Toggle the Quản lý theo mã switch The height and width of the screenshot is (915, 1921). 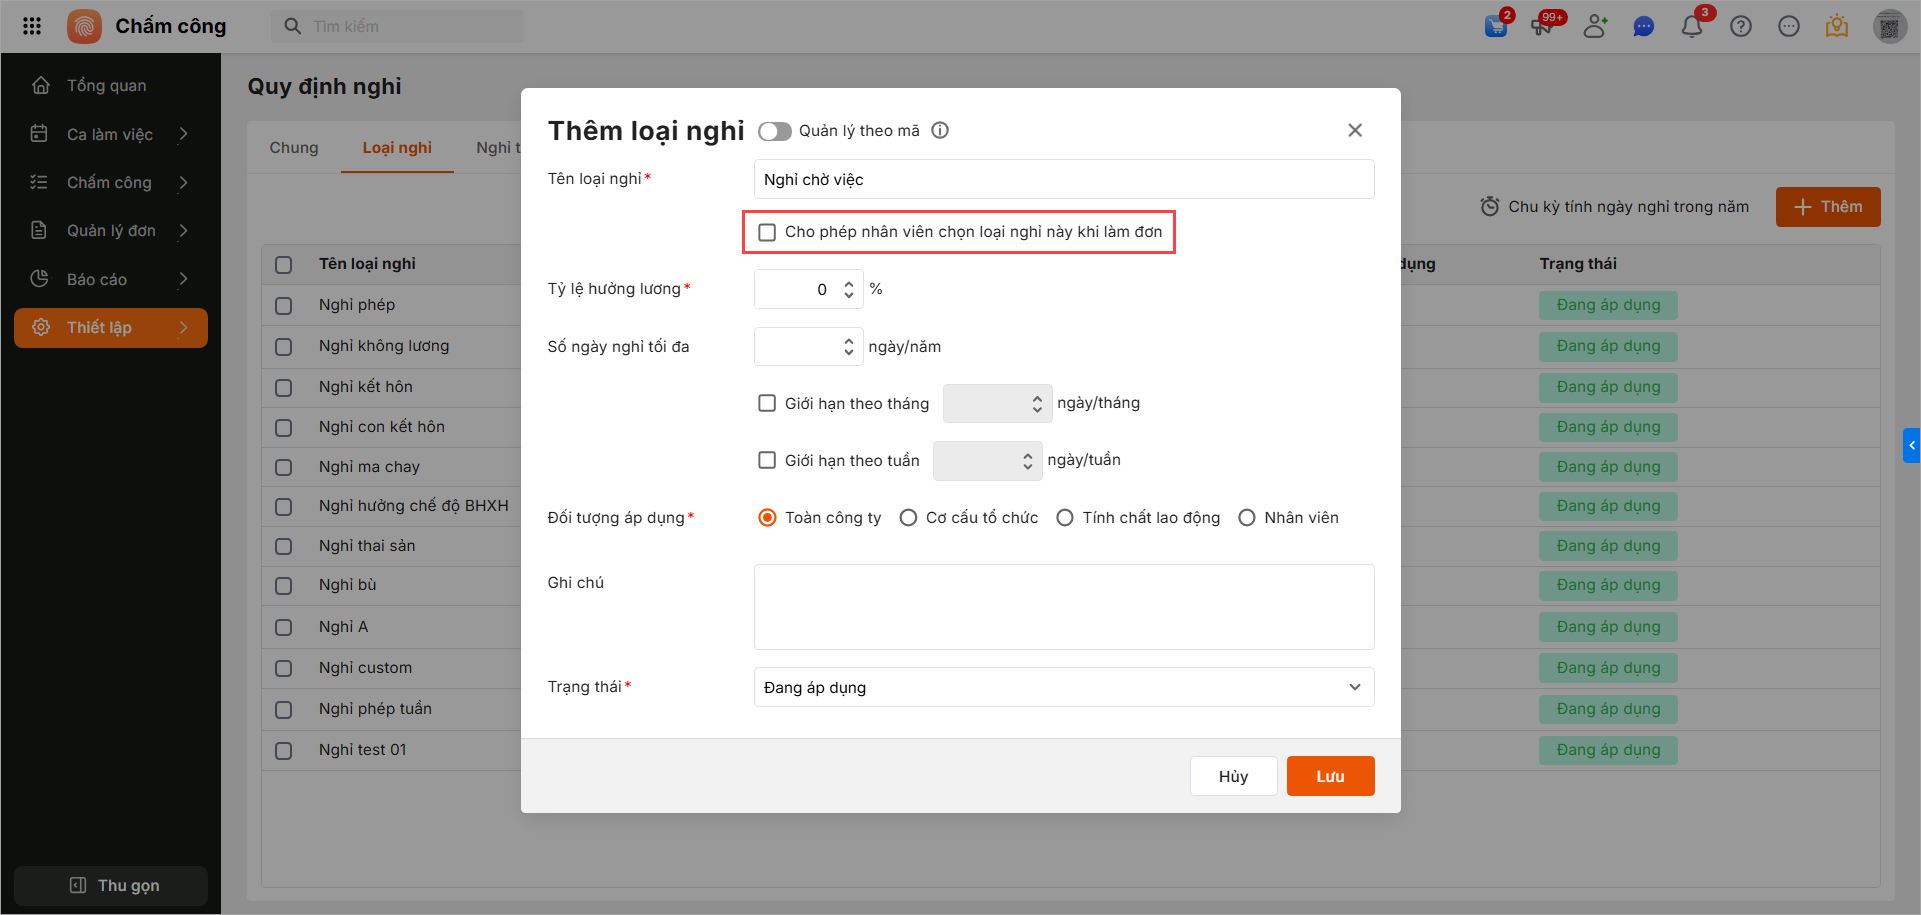pos(775,131)
